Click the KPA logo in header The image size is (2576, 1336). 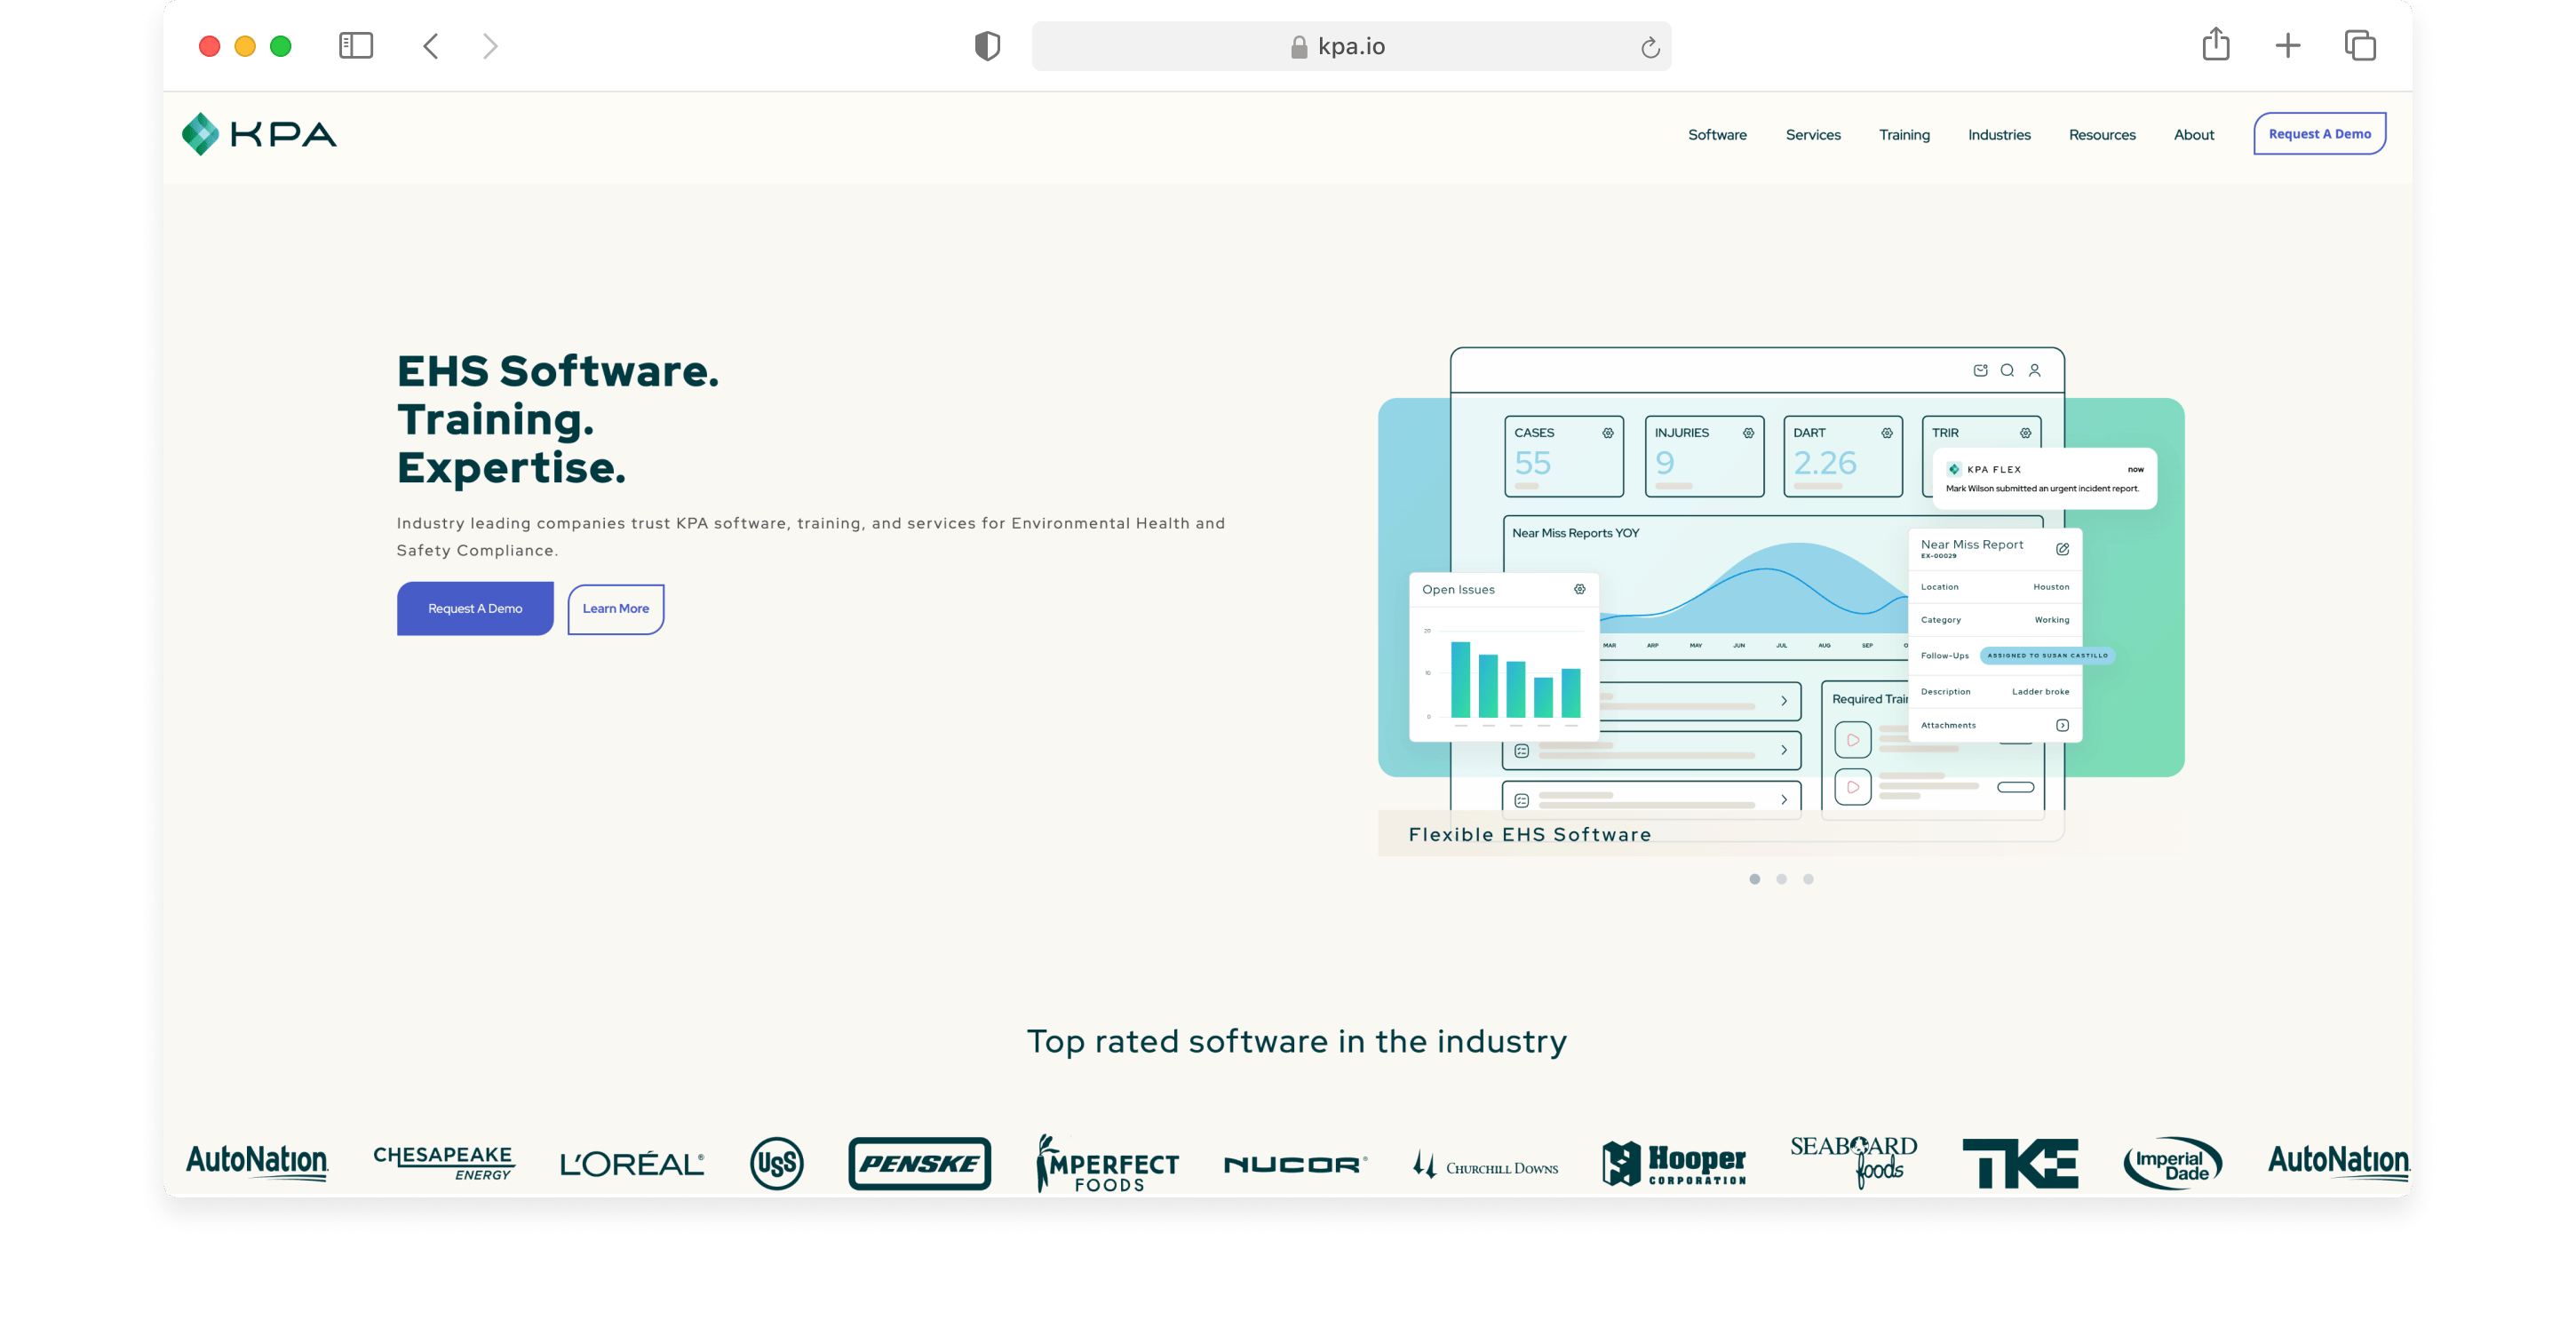coord(259,134)
